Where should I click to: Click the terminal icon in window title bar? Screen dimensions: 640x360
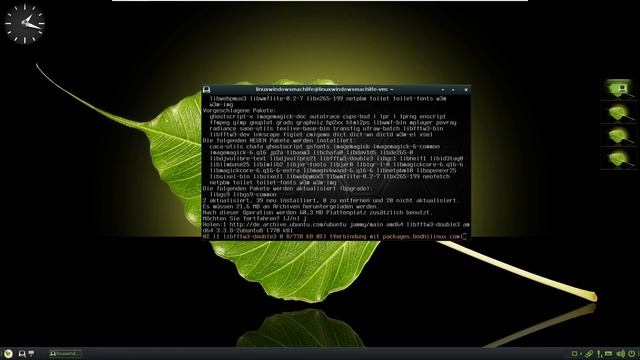207,89
